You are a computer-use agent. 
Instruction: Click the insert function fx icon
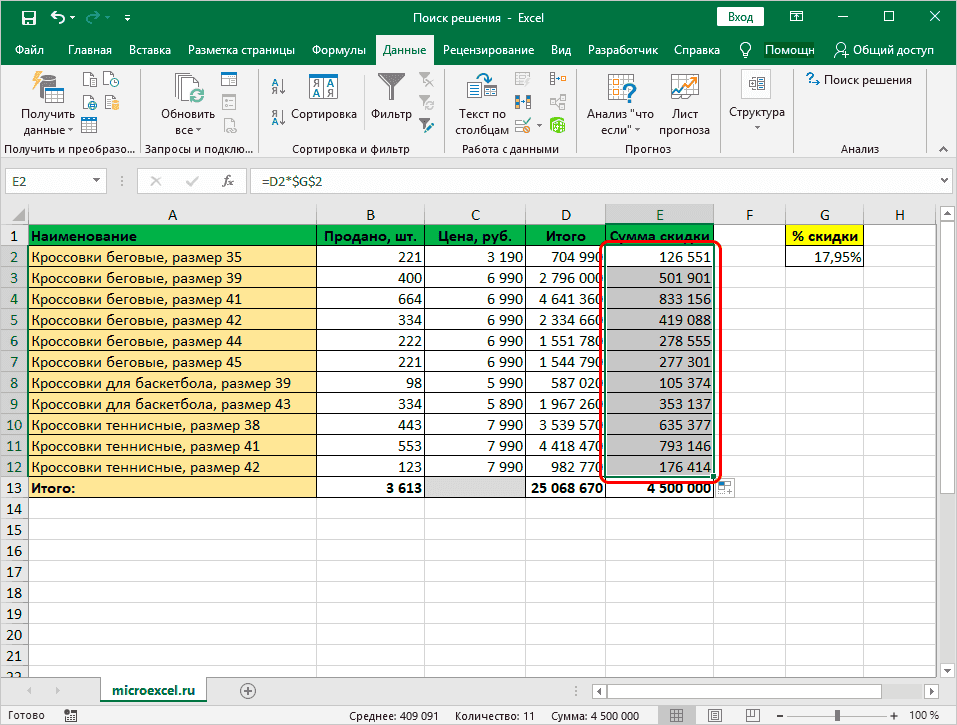click(228, 181)
